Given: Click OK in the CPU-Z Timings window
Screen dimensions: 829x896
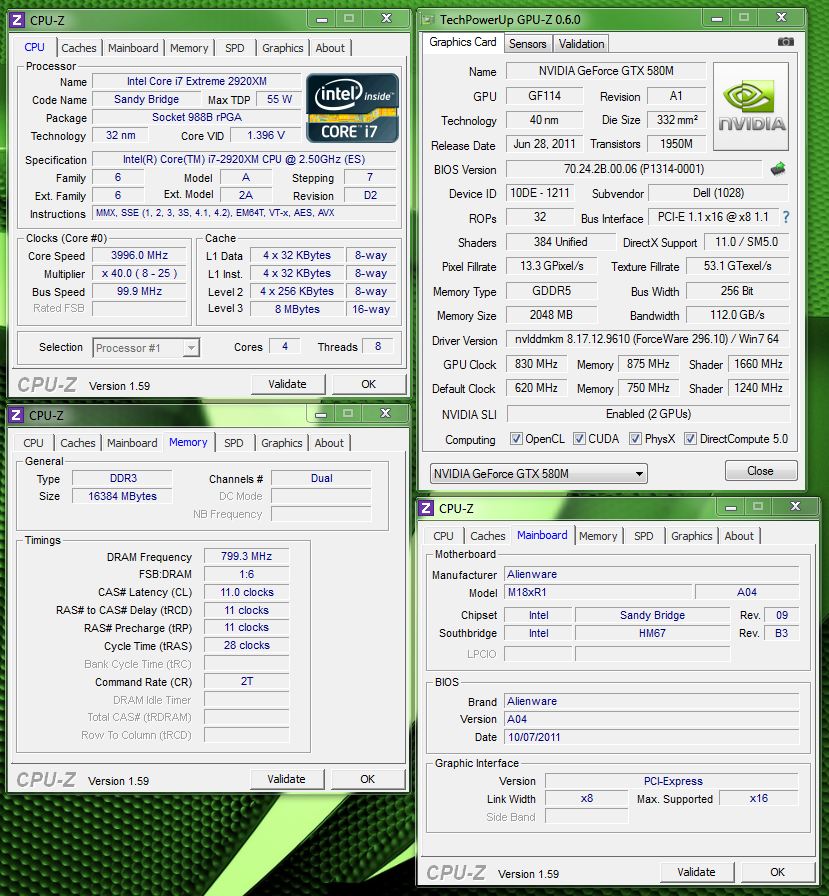Looking at the screenshot, I should click(367, 779).
